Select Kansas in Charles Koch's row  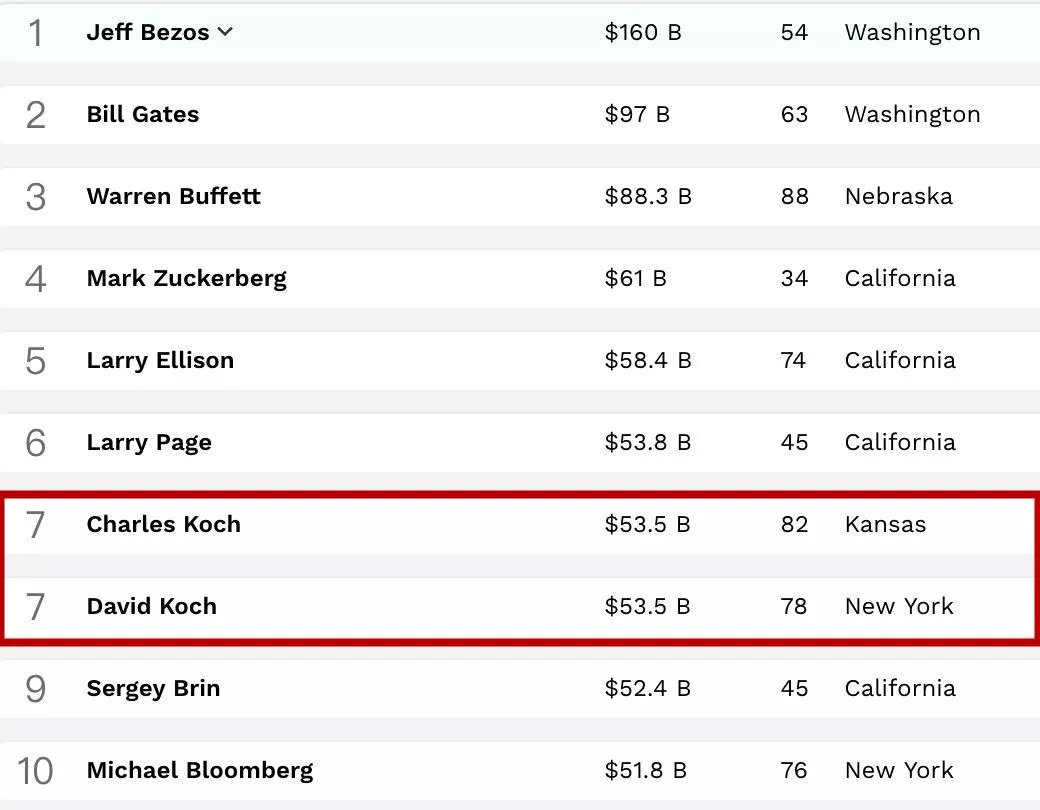885,524
